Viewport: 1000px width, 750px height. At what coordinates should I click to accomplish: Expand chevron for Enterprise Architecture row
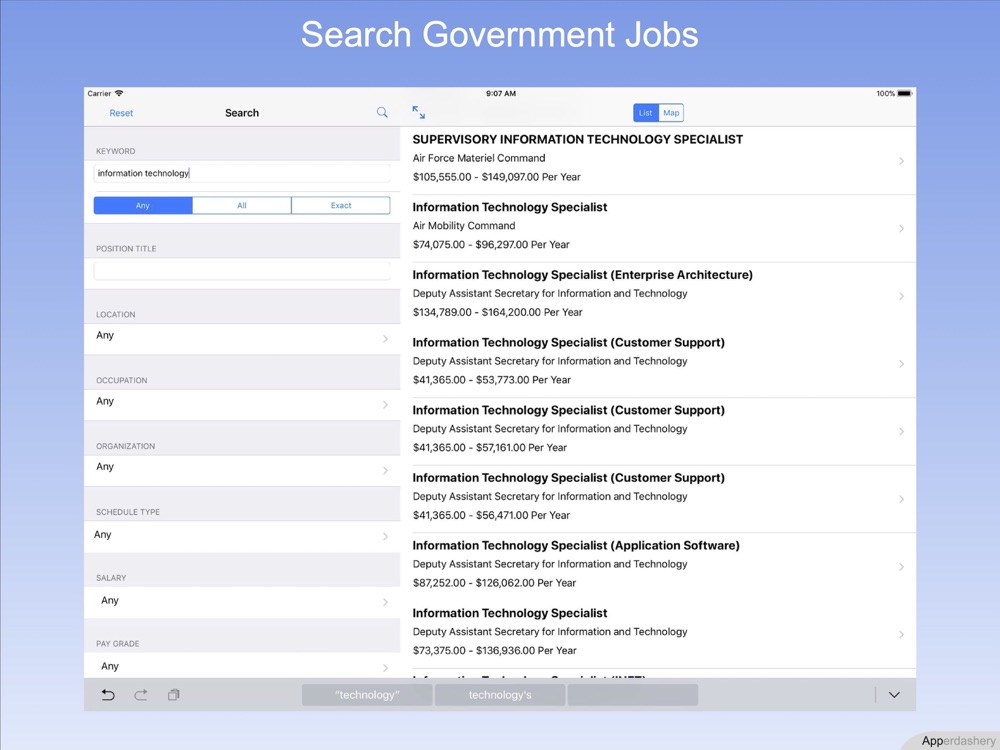pyautogui.click(x=901, y=296)
